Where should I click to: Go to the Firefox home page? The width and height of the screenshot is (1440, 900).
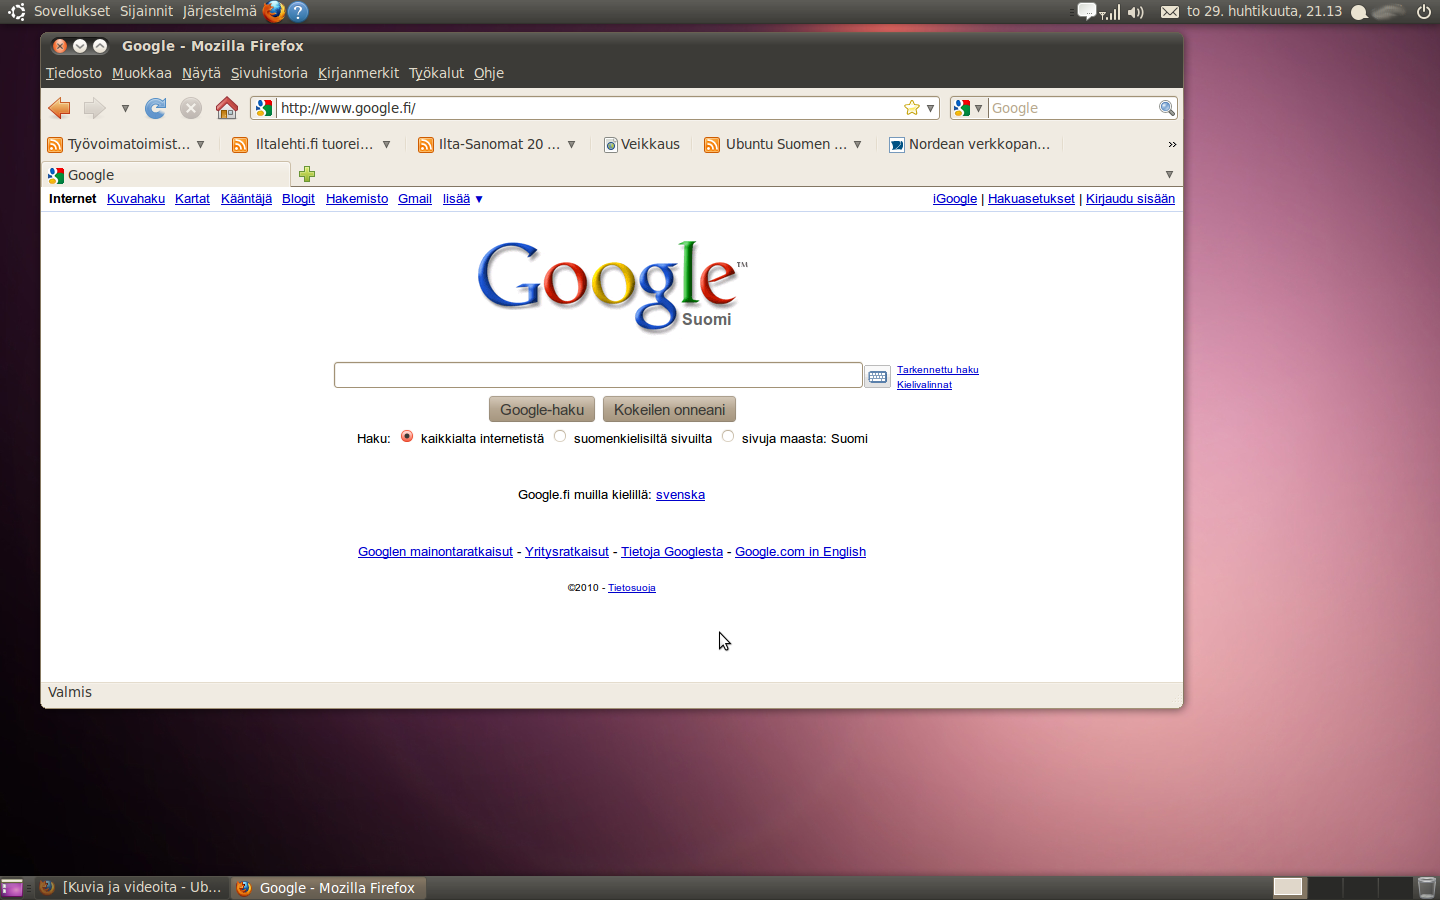click(x=227, y=108)
